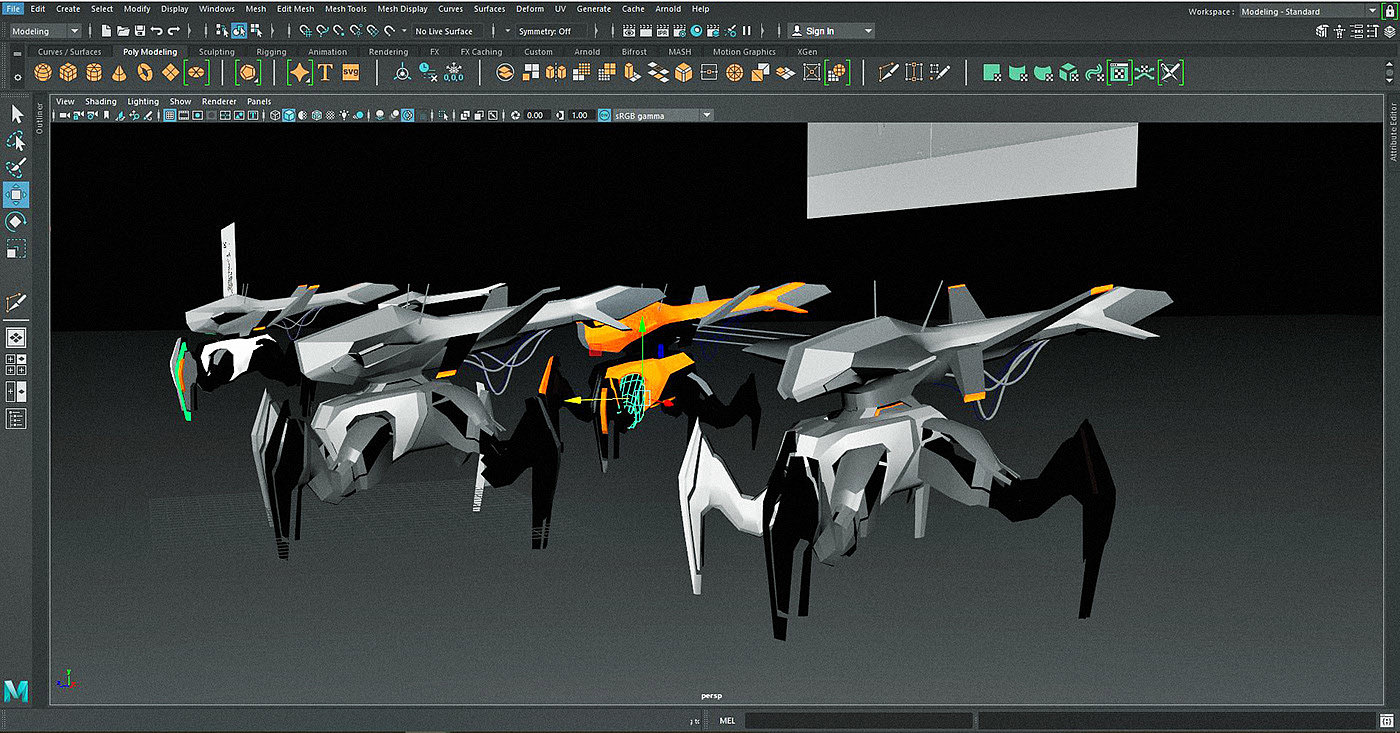Toggle the viewport grid display
This screenshot has height=733, width=1400.
click(170, 116)
